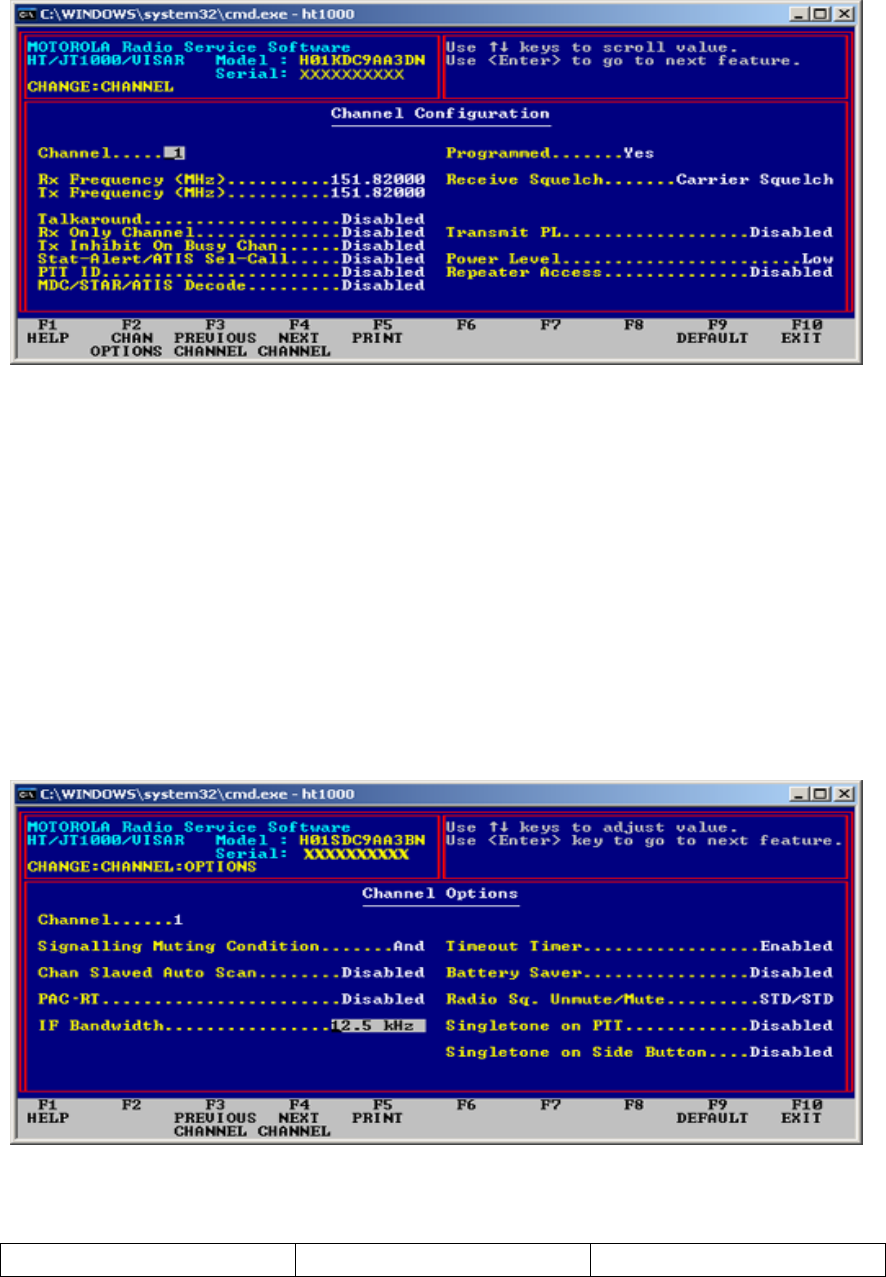Click the highlighted Channel number field in Channel Configuration
This screenshot has height=1277, width=886.
tap(175, 154)
